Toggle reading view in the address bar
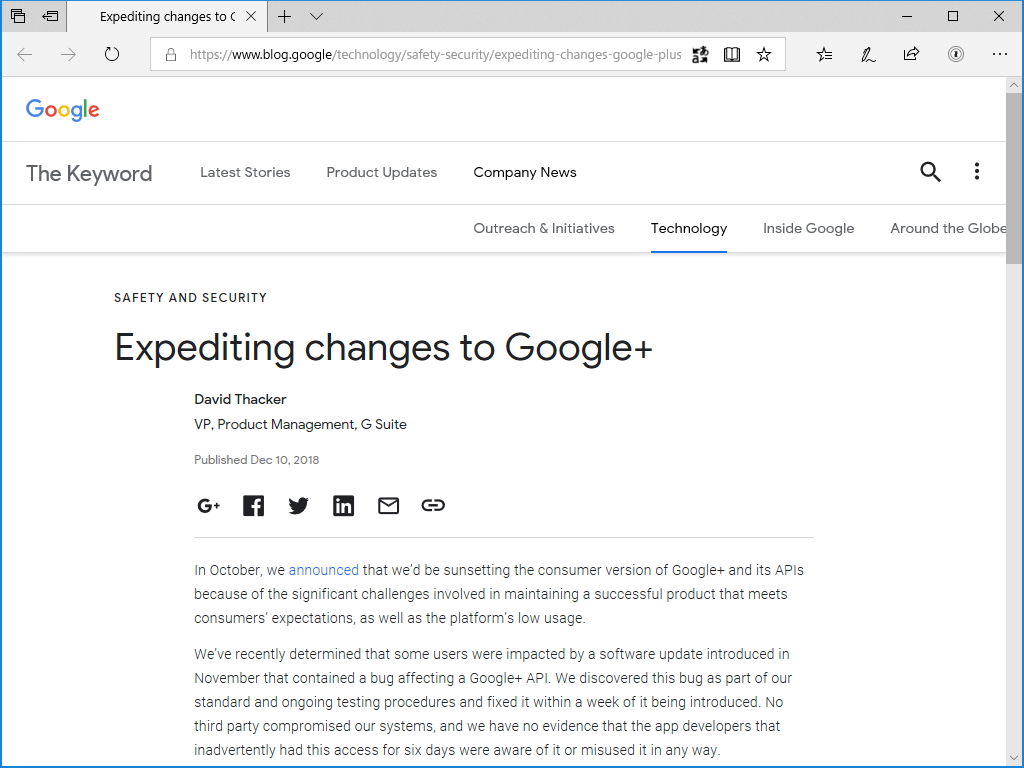Image resolution: width=1024 pixels, height=768 pixels. [x=732, y=54]
